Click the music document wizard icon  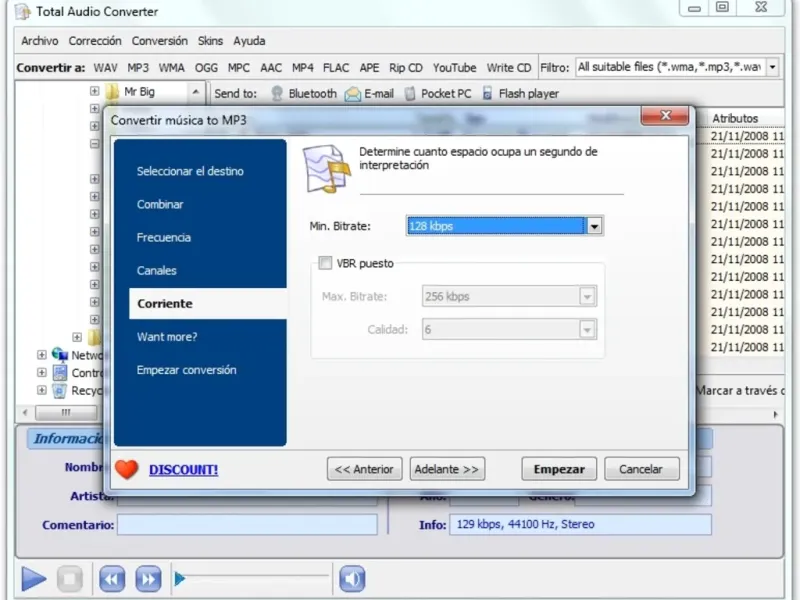pyautogui.click(x=327, y=169)
